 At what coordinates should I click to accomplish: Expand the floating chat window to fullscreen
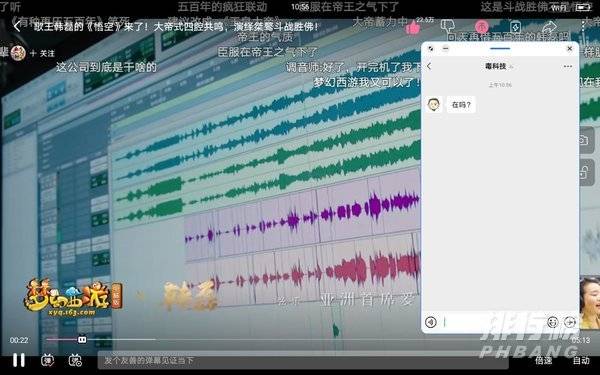click(431, 49)
